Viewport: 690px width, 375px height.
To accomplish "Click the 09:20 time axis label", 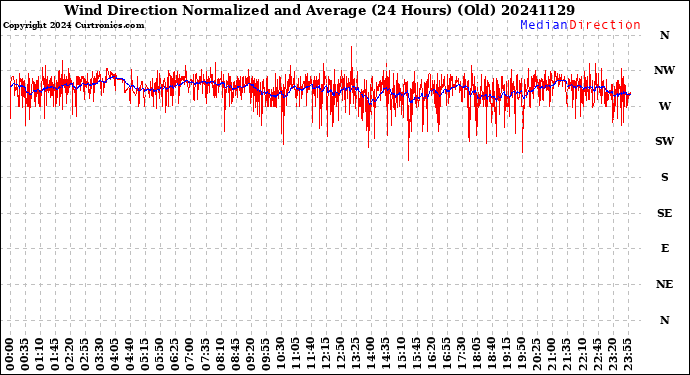I will [250, 354].
